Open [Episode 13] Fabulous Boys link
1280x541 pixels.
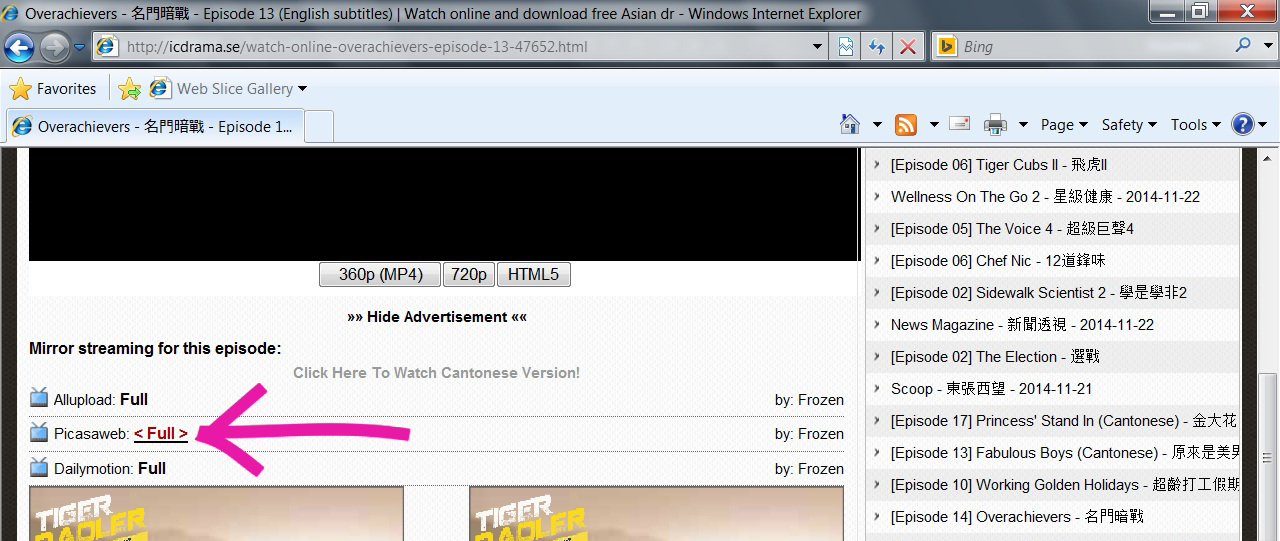point(1064,453)
